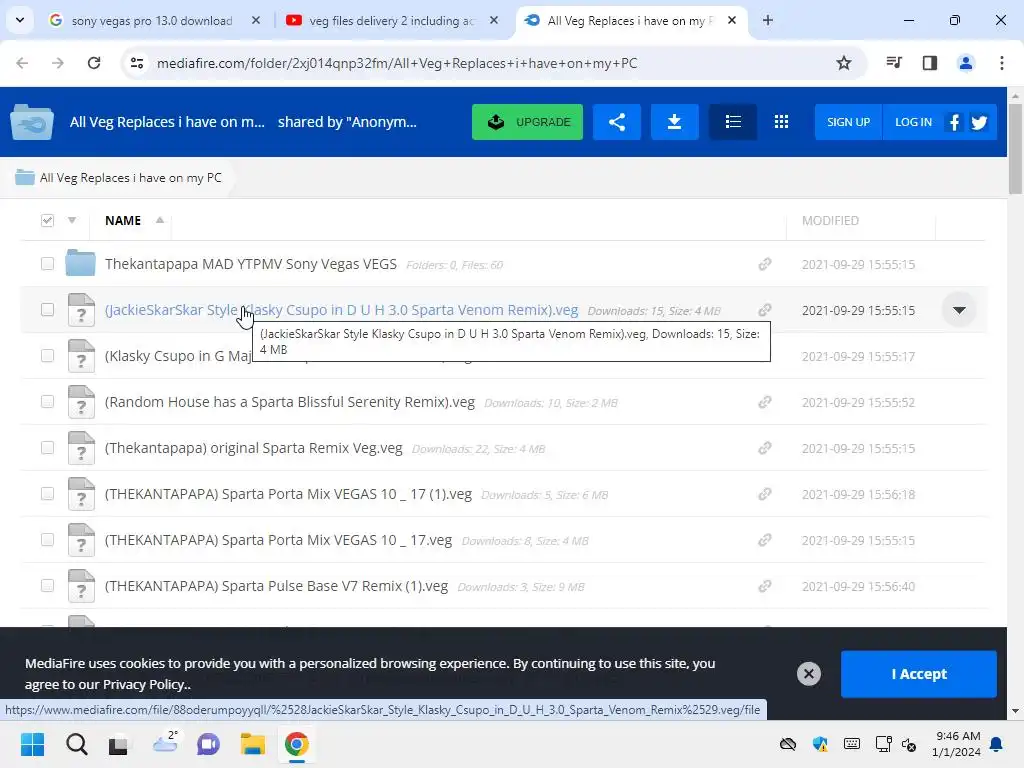Open File Explorer from taskbar

253,744
